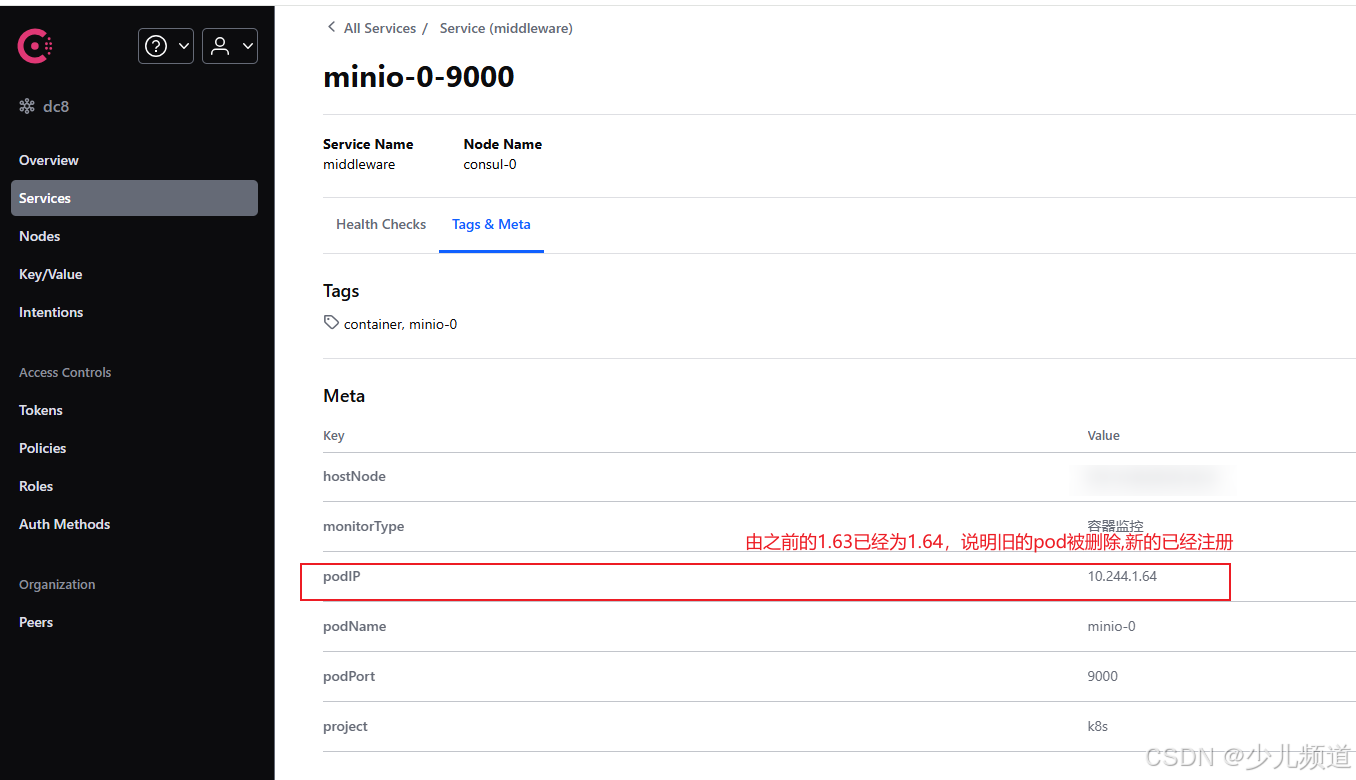Click Service (middleware) breadcrumb link

[x=506, y=28]
